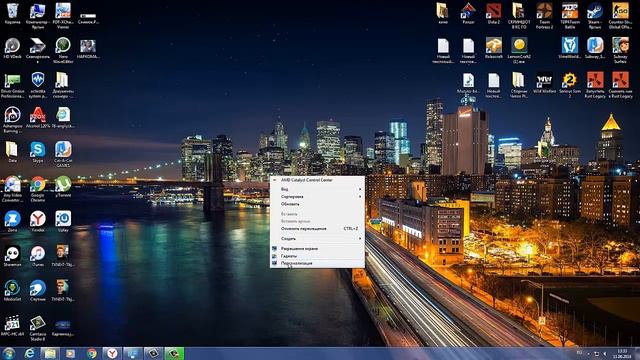Image resolution: width=640 pixels, height=360 pixels.
Task: Expand the Создать submenu arrow
Action: [x=360, y=238]
